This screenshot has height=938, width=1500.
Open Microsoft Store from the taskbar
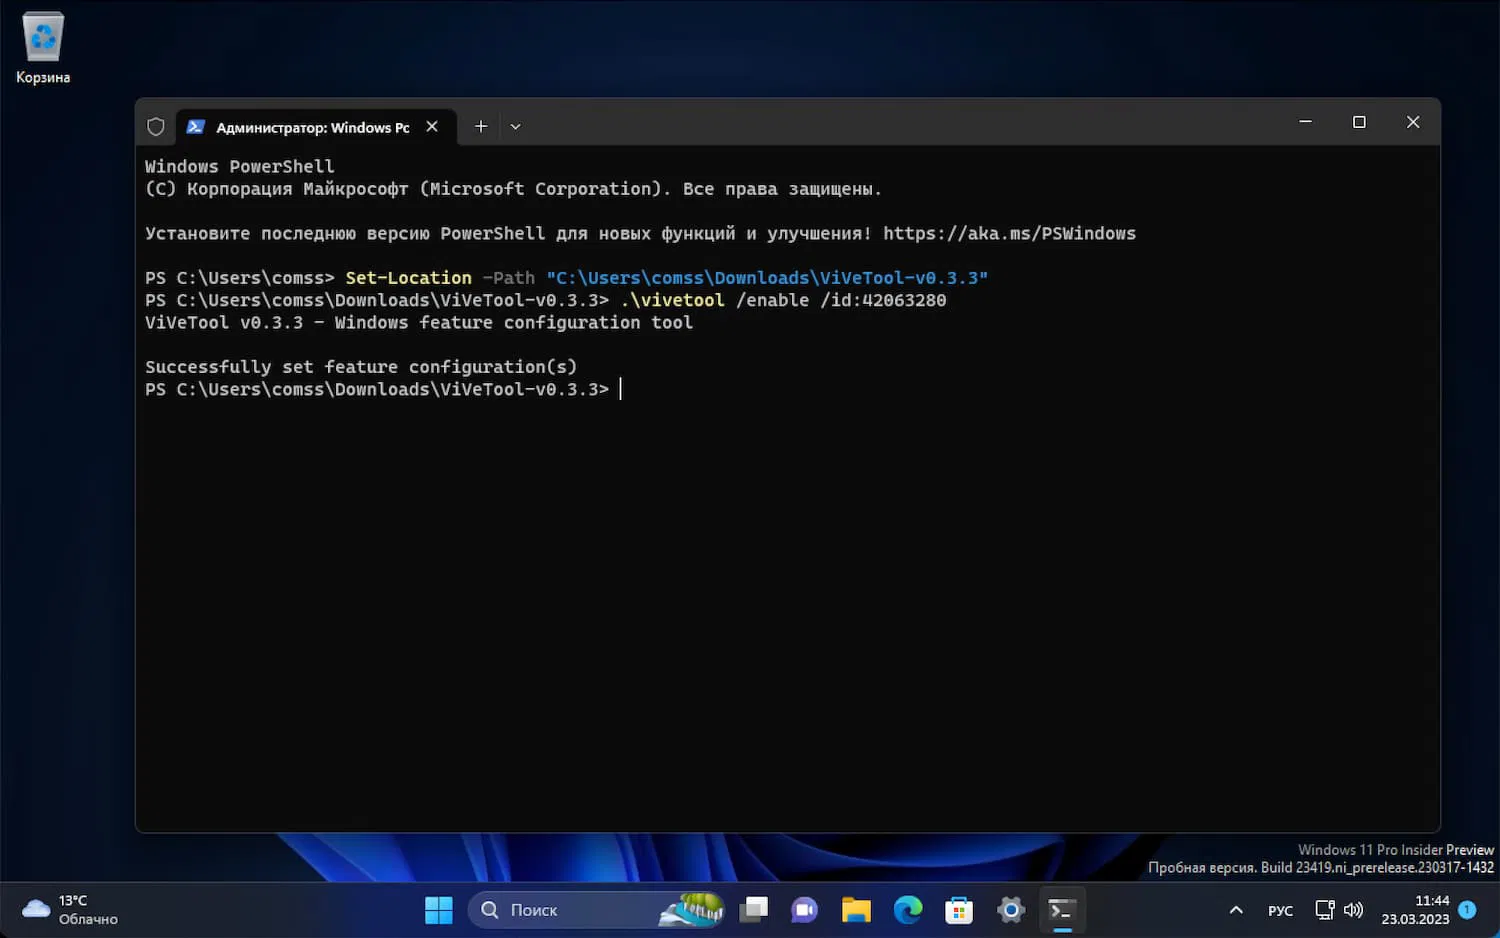point(959,910)
